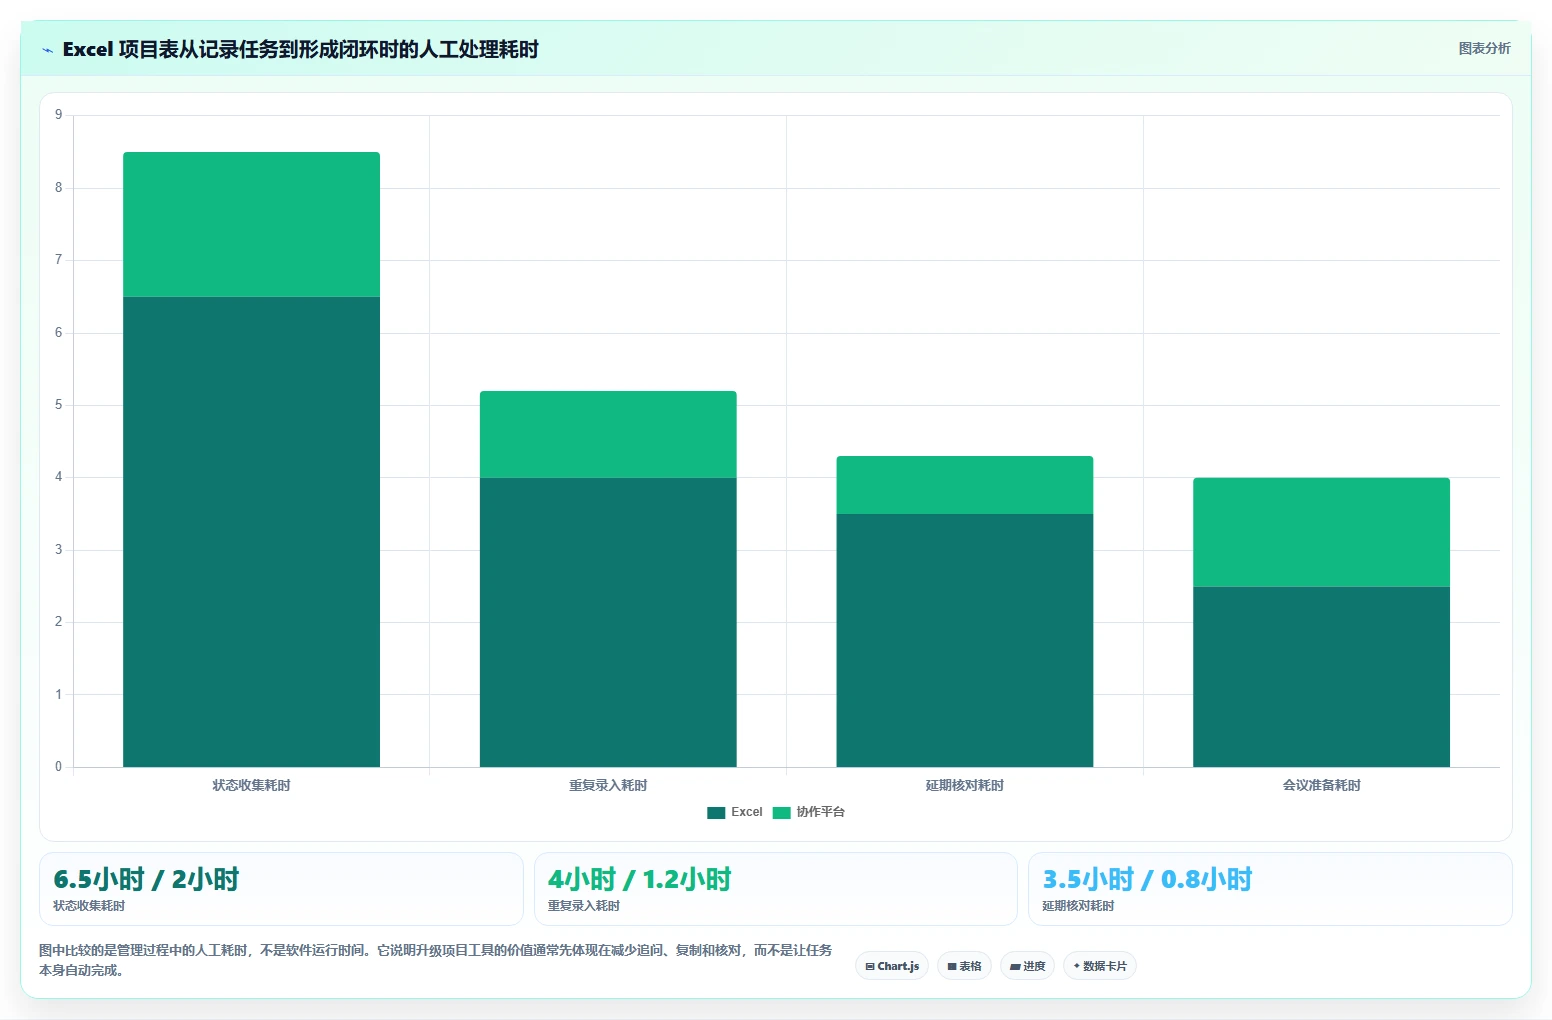Click the 延期核对耗时 x-axis label
1552x1020 pixels.
(x=965, y=785)
